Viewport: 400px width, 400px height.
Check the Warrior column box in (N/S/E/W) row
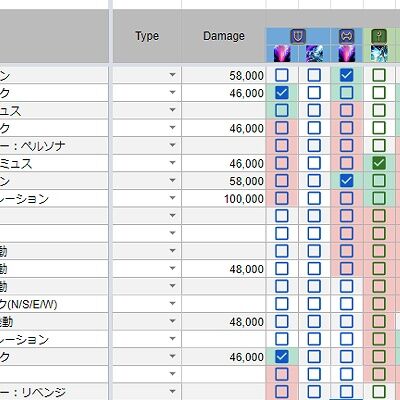click(x=346, y=304)
